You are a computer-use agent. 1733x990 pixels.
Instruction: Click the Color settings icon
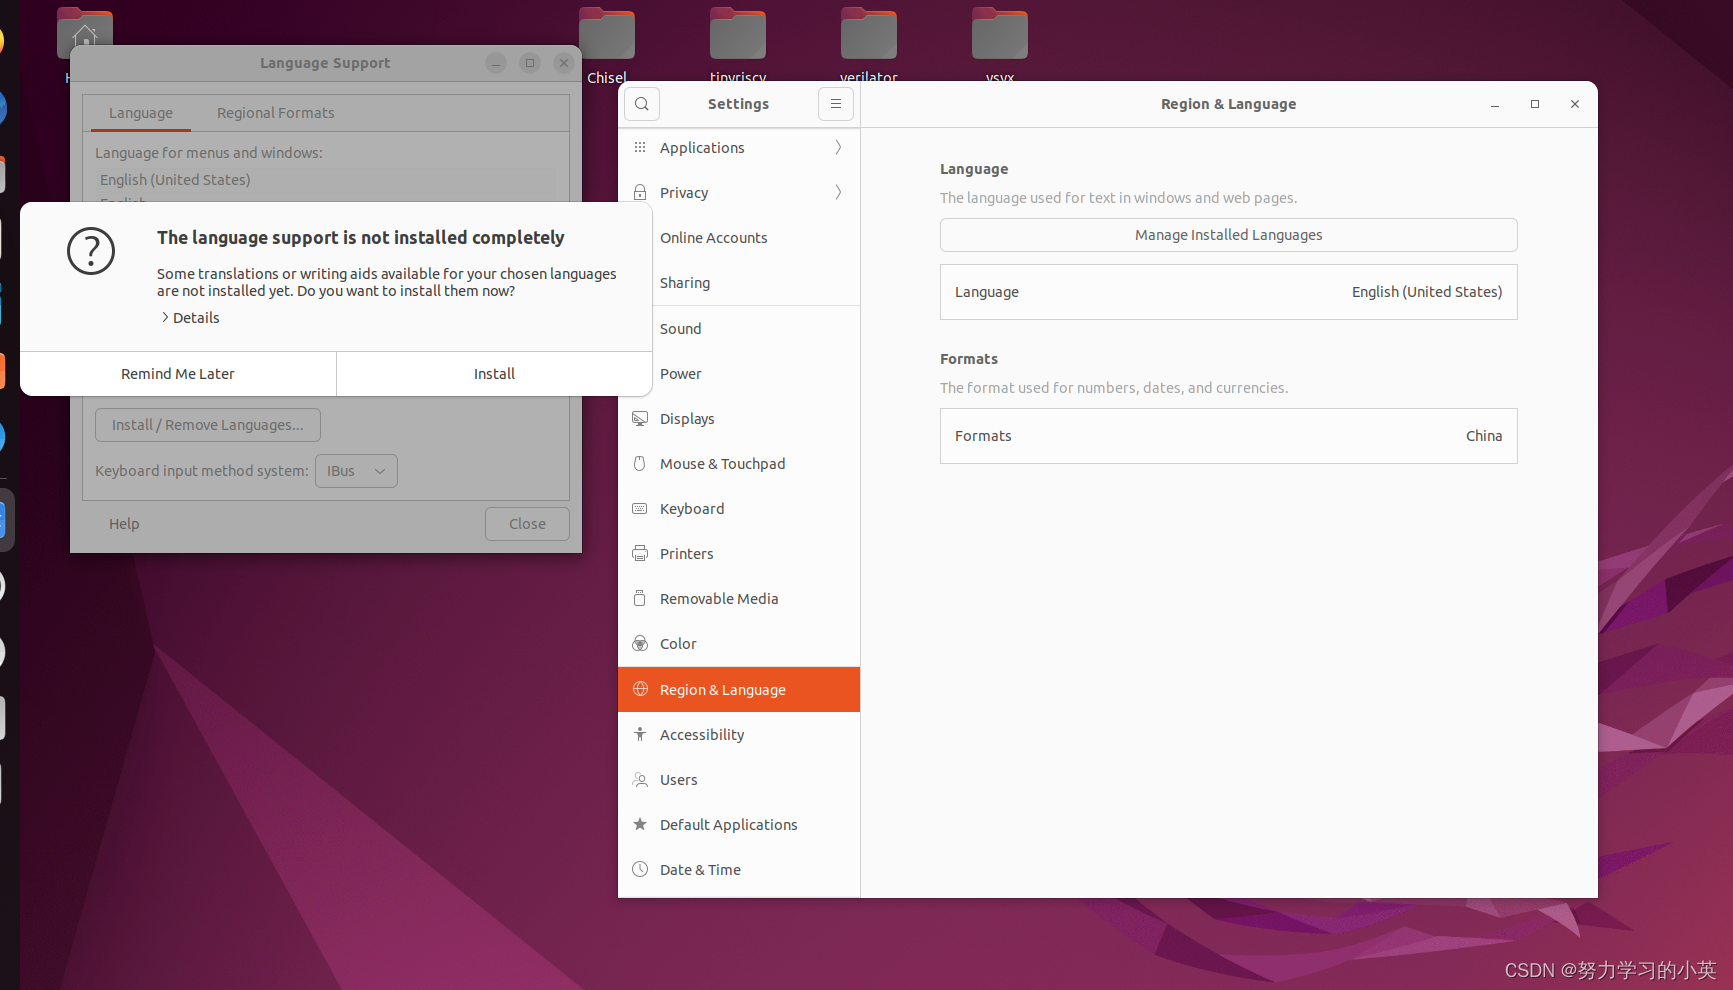(x=640, y=643)
